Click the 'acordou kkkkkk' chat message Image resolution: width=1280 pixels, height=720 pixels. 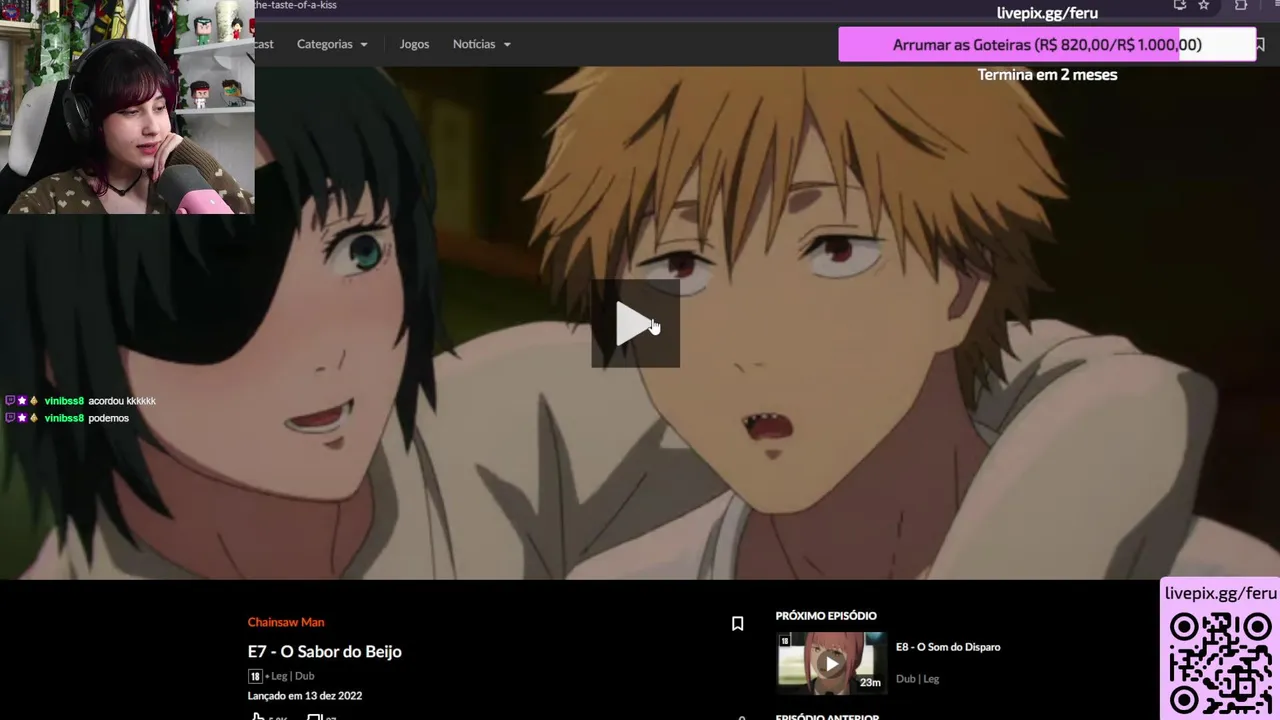(122, 401)
